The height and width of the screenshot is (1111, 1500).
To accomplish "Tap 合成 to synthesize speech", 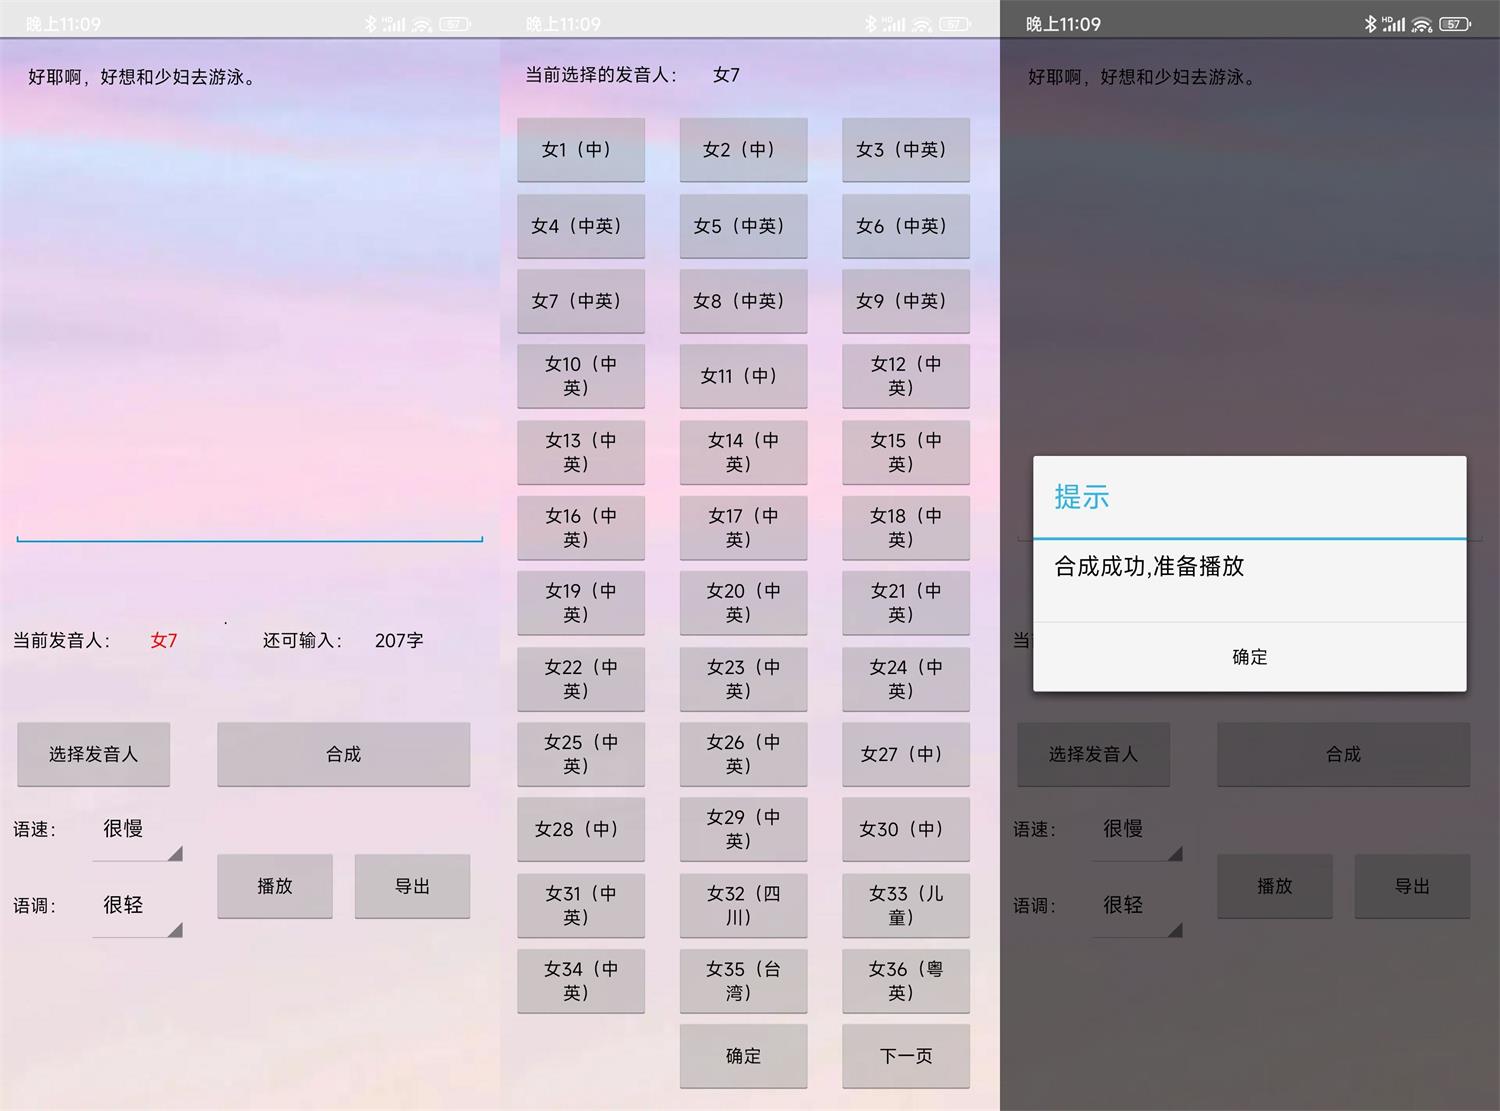I will (342, 754).
